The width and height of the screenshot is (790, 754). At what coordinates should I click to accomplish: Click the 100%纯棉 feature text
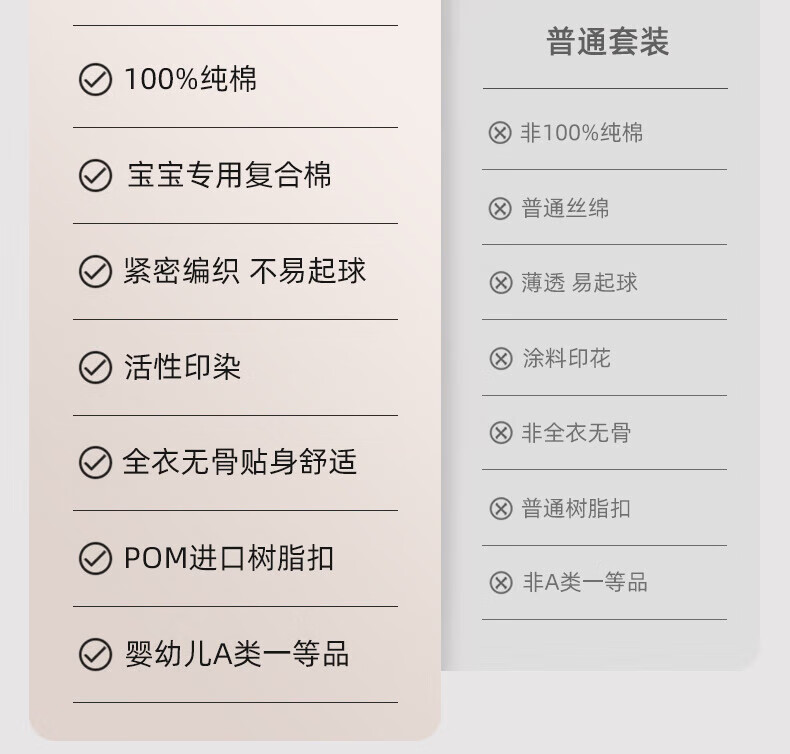pos(190,80)
